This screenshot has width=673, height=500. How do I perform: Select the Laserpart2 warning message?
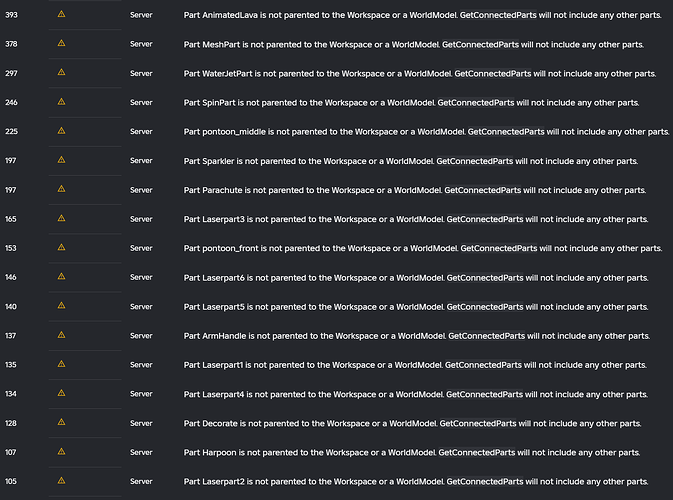(x=415, y=481)
